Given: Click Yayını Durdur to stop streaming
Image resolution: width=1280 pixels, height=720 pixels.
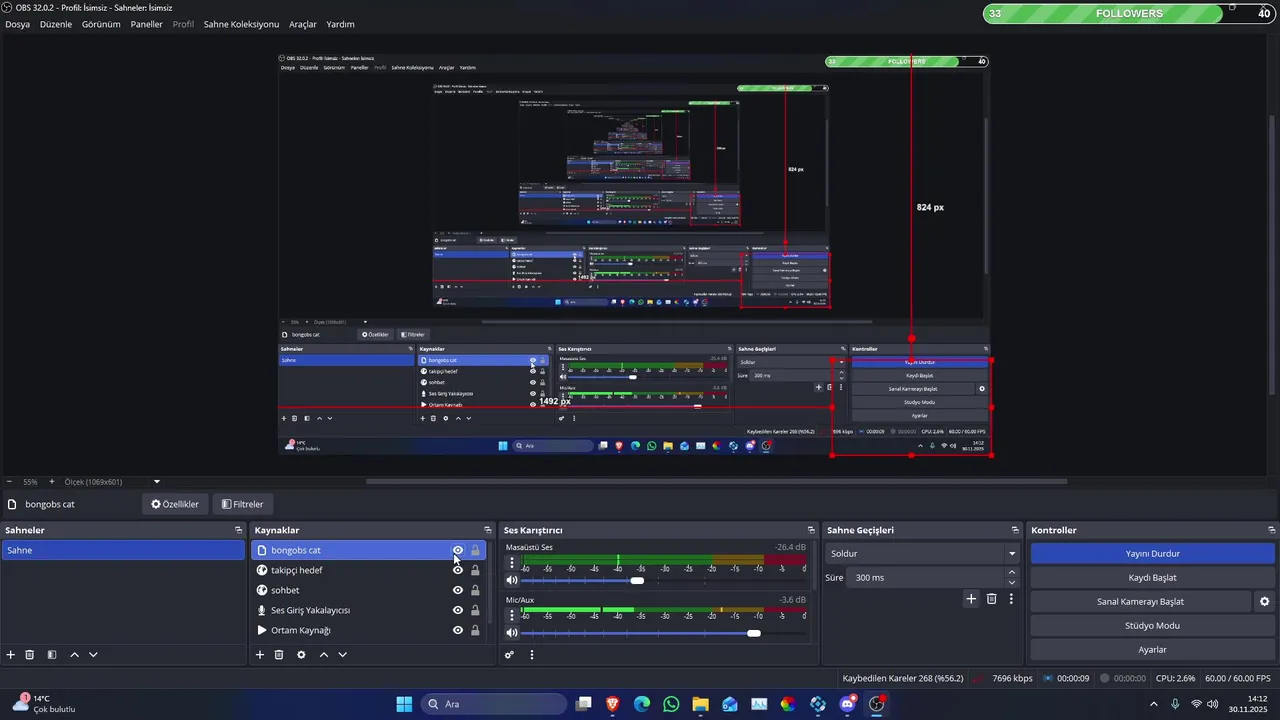Looking at the screenshot, I should (x=1152, y=553).
